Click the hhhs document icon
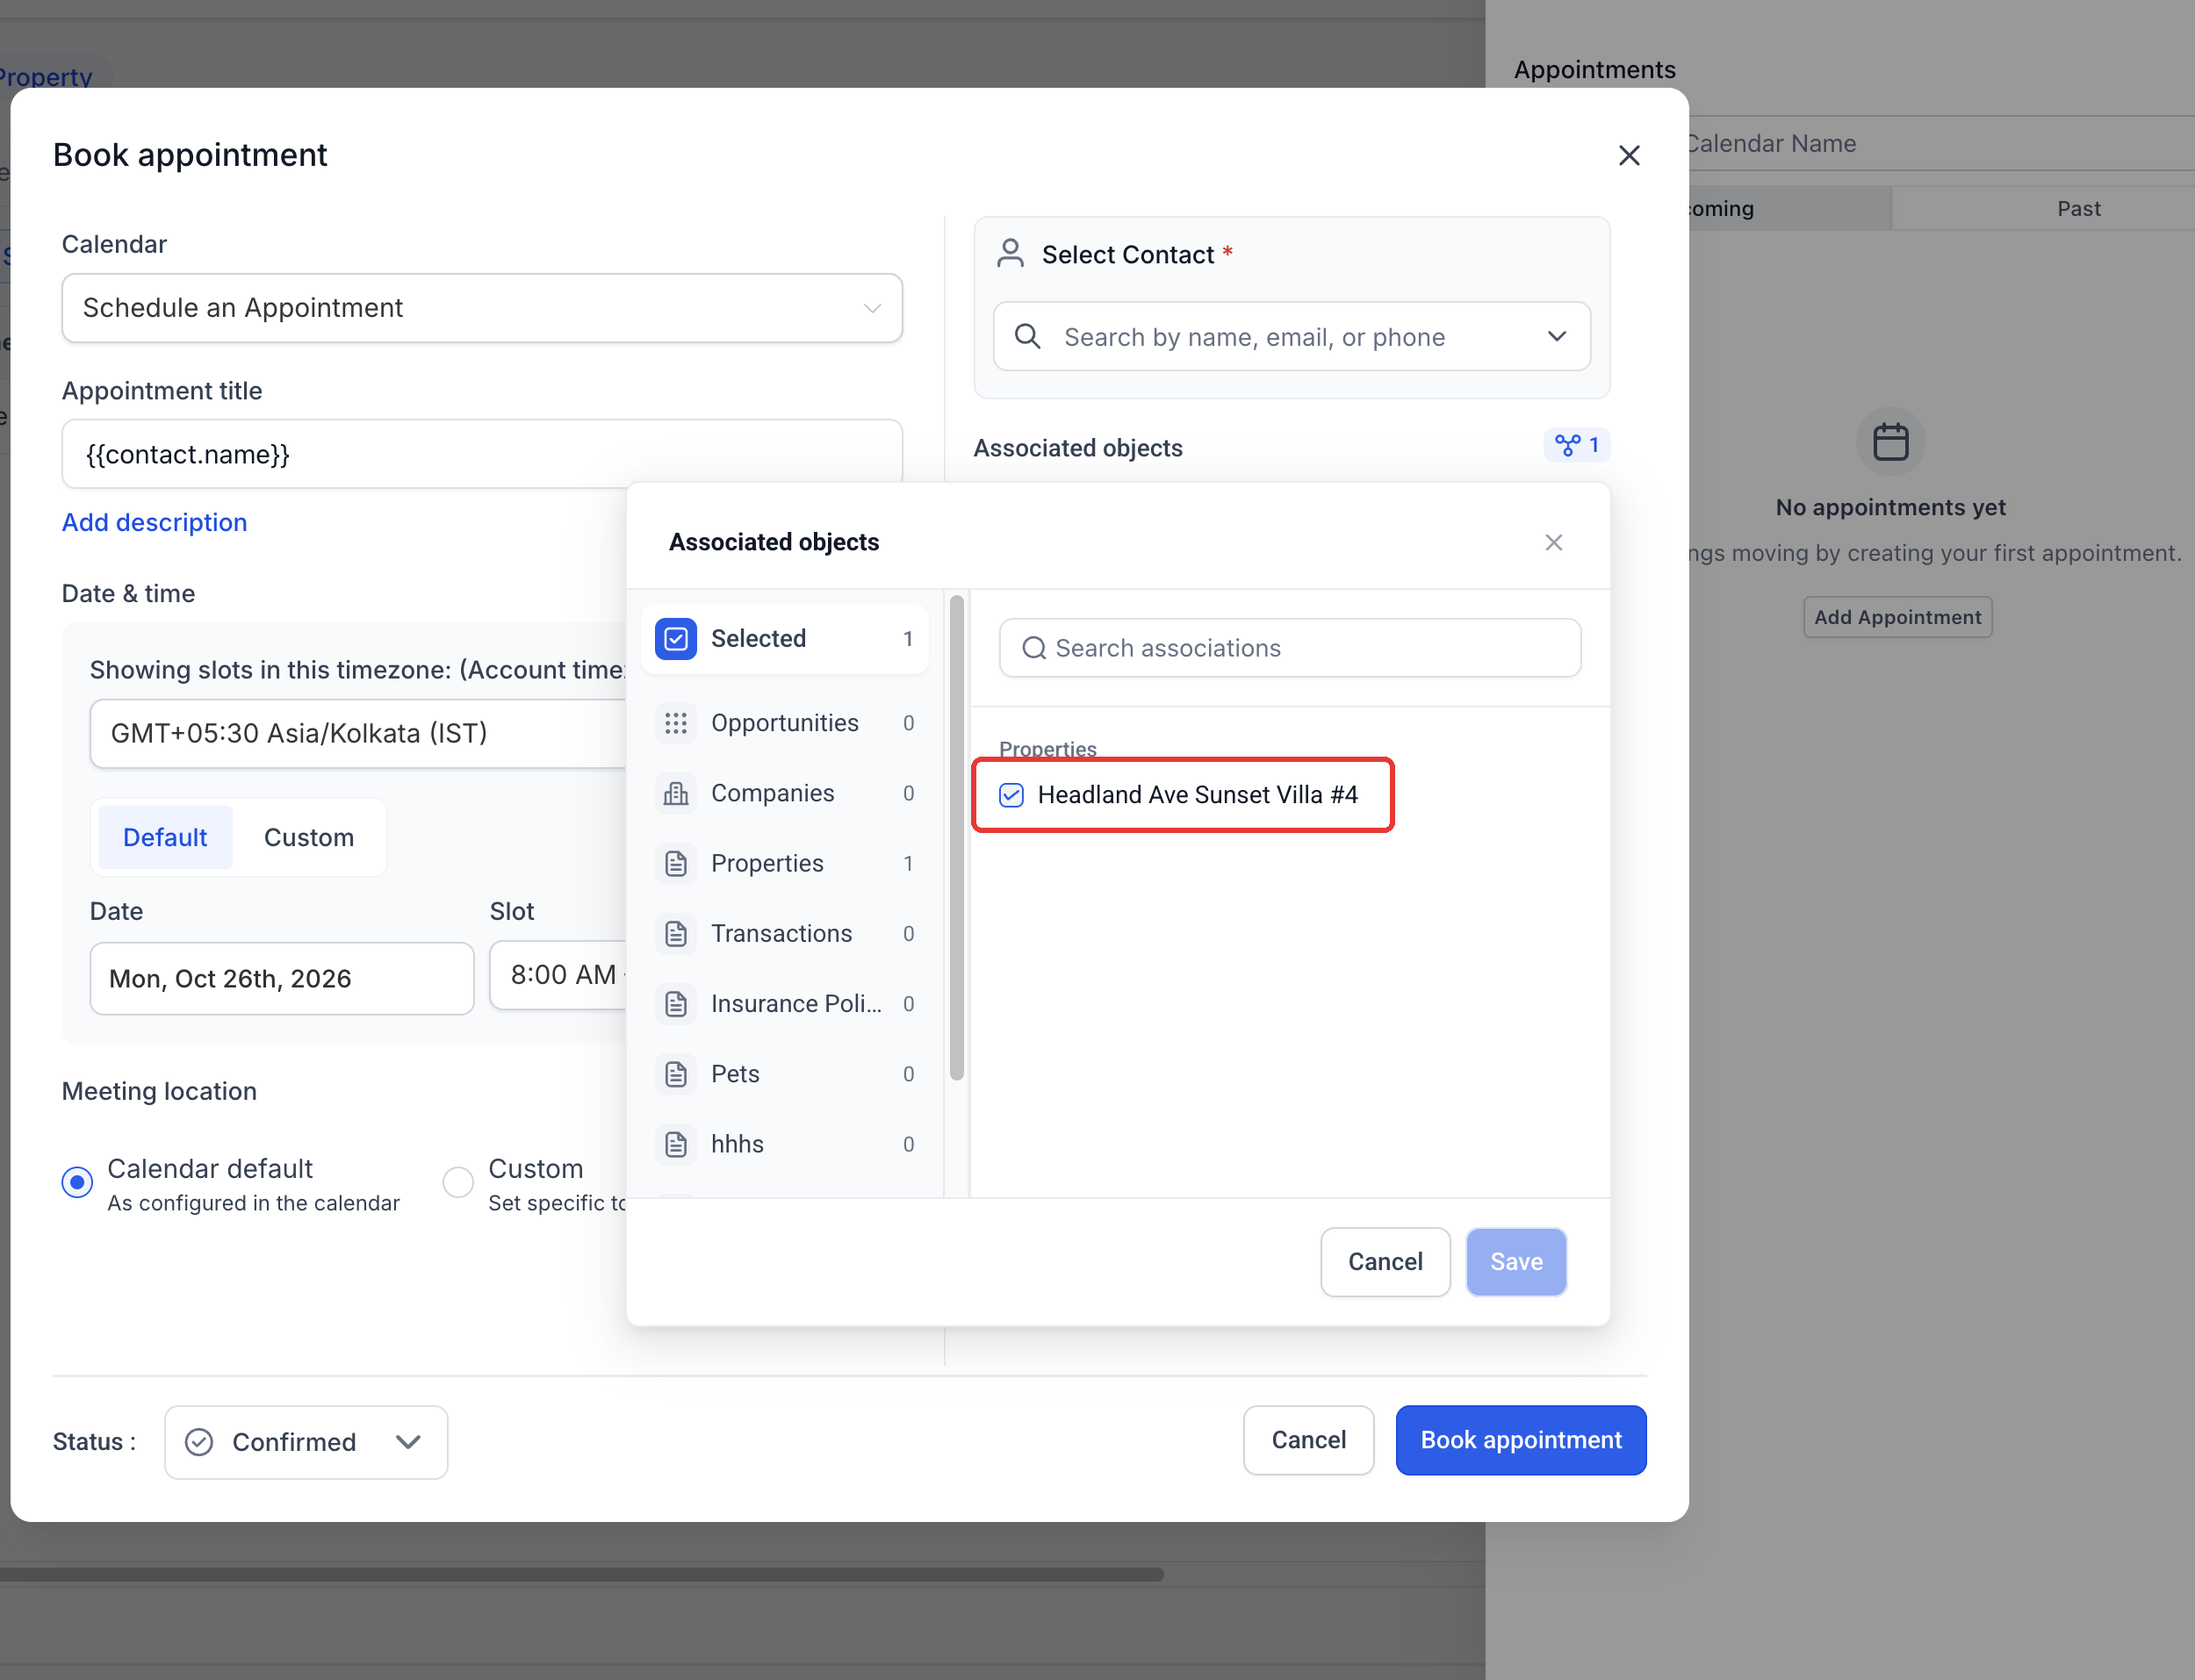Viewport: 2195px width, 1680px height. point(676,1144)
